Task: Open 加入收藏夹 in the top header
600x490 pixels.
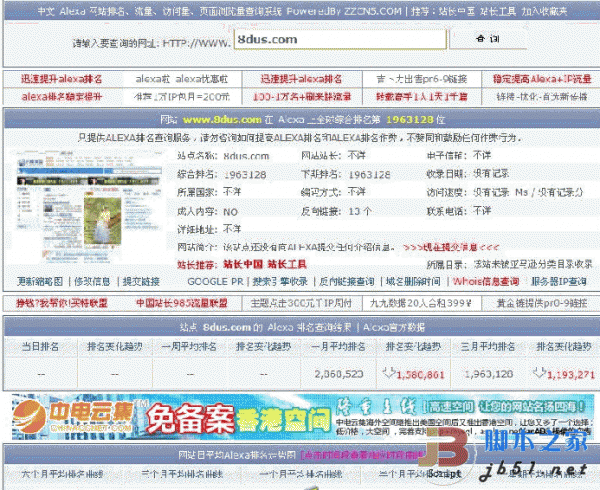Action: click(544, 11)
